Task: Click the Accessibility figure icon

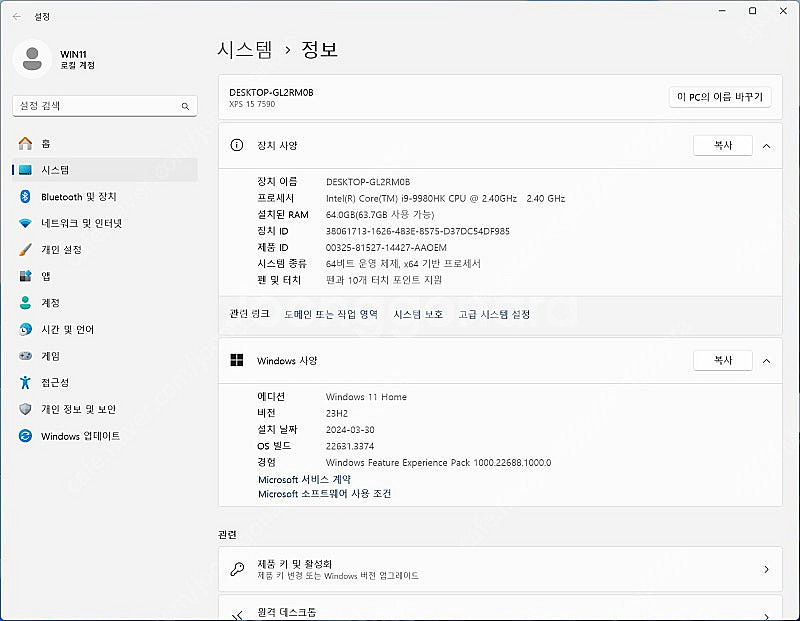Action: pyautogui.click(x=25, y=382)
